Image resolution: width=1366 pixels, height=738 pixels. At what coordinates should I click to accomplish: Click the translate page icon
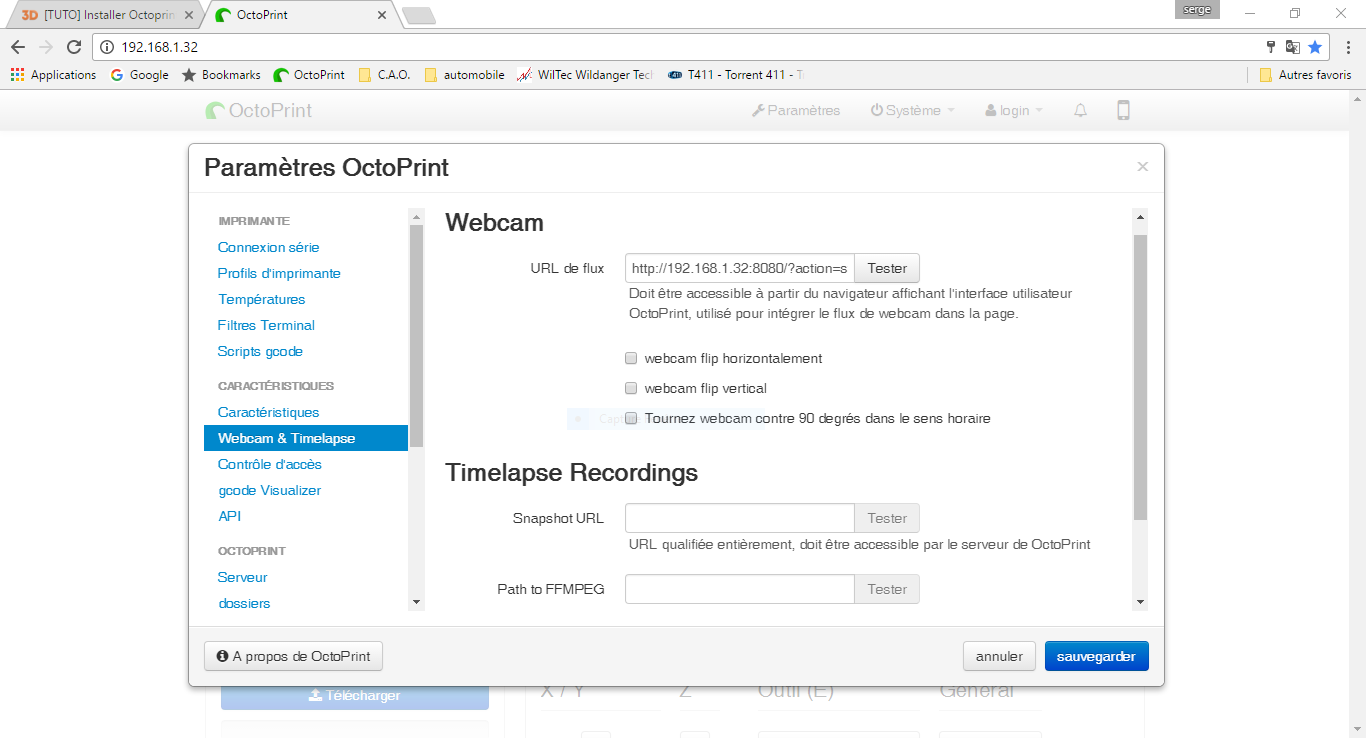pos(1293,47)
